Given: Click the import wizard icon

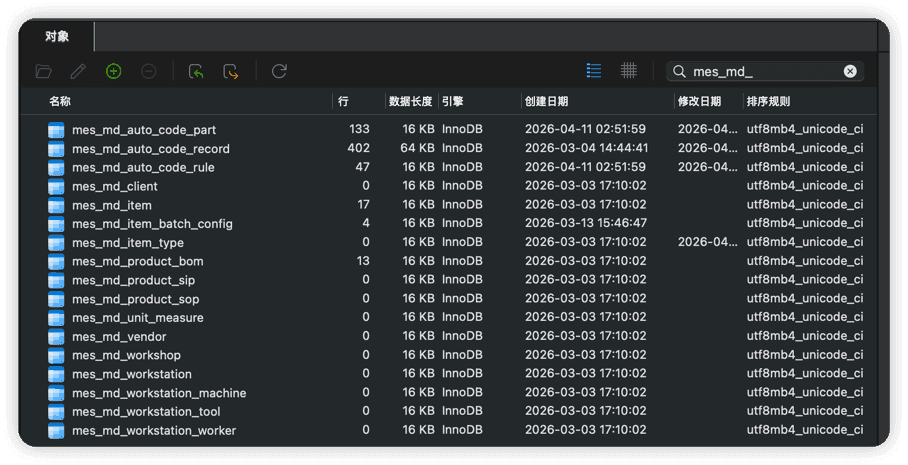Looking at the screenshot, I should pyautogui.click(x=196, y=71).
